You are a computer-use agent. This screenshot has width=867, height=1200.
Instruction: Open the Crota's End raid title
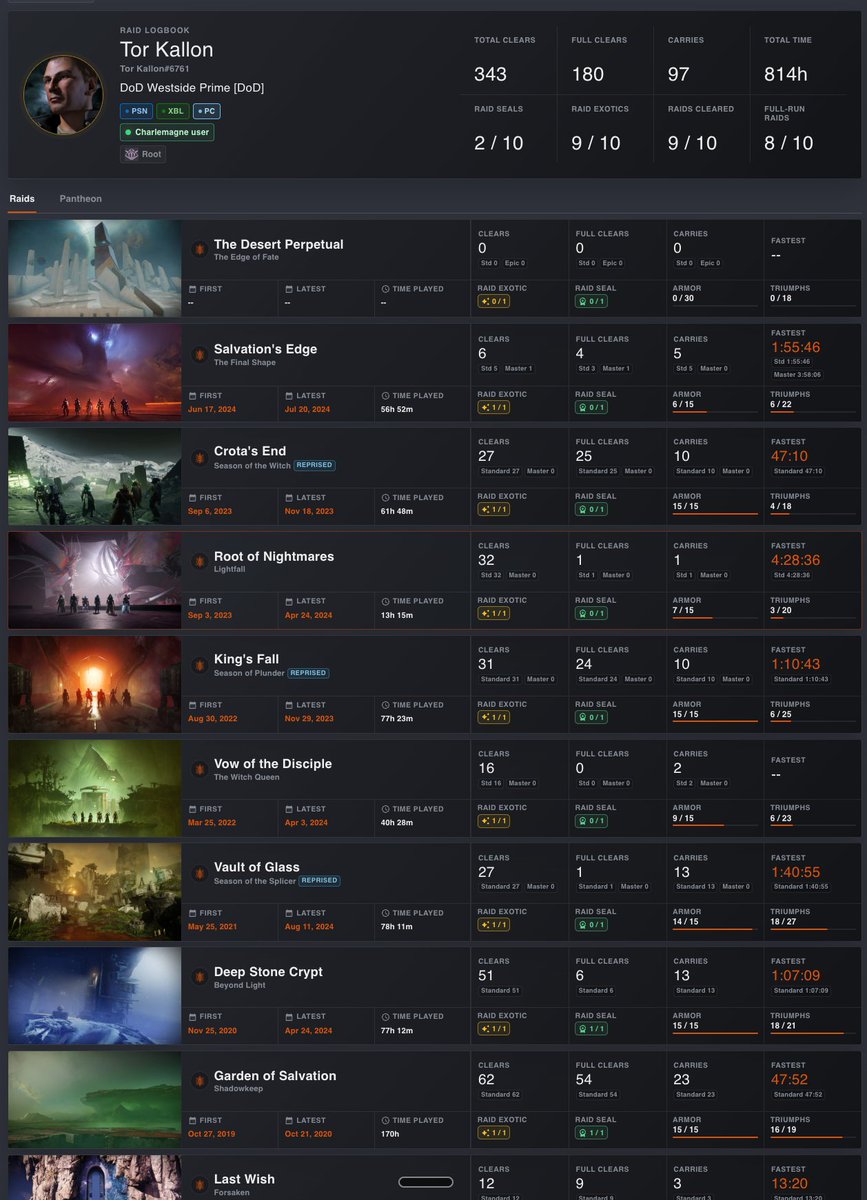click(x=250, y=452)
